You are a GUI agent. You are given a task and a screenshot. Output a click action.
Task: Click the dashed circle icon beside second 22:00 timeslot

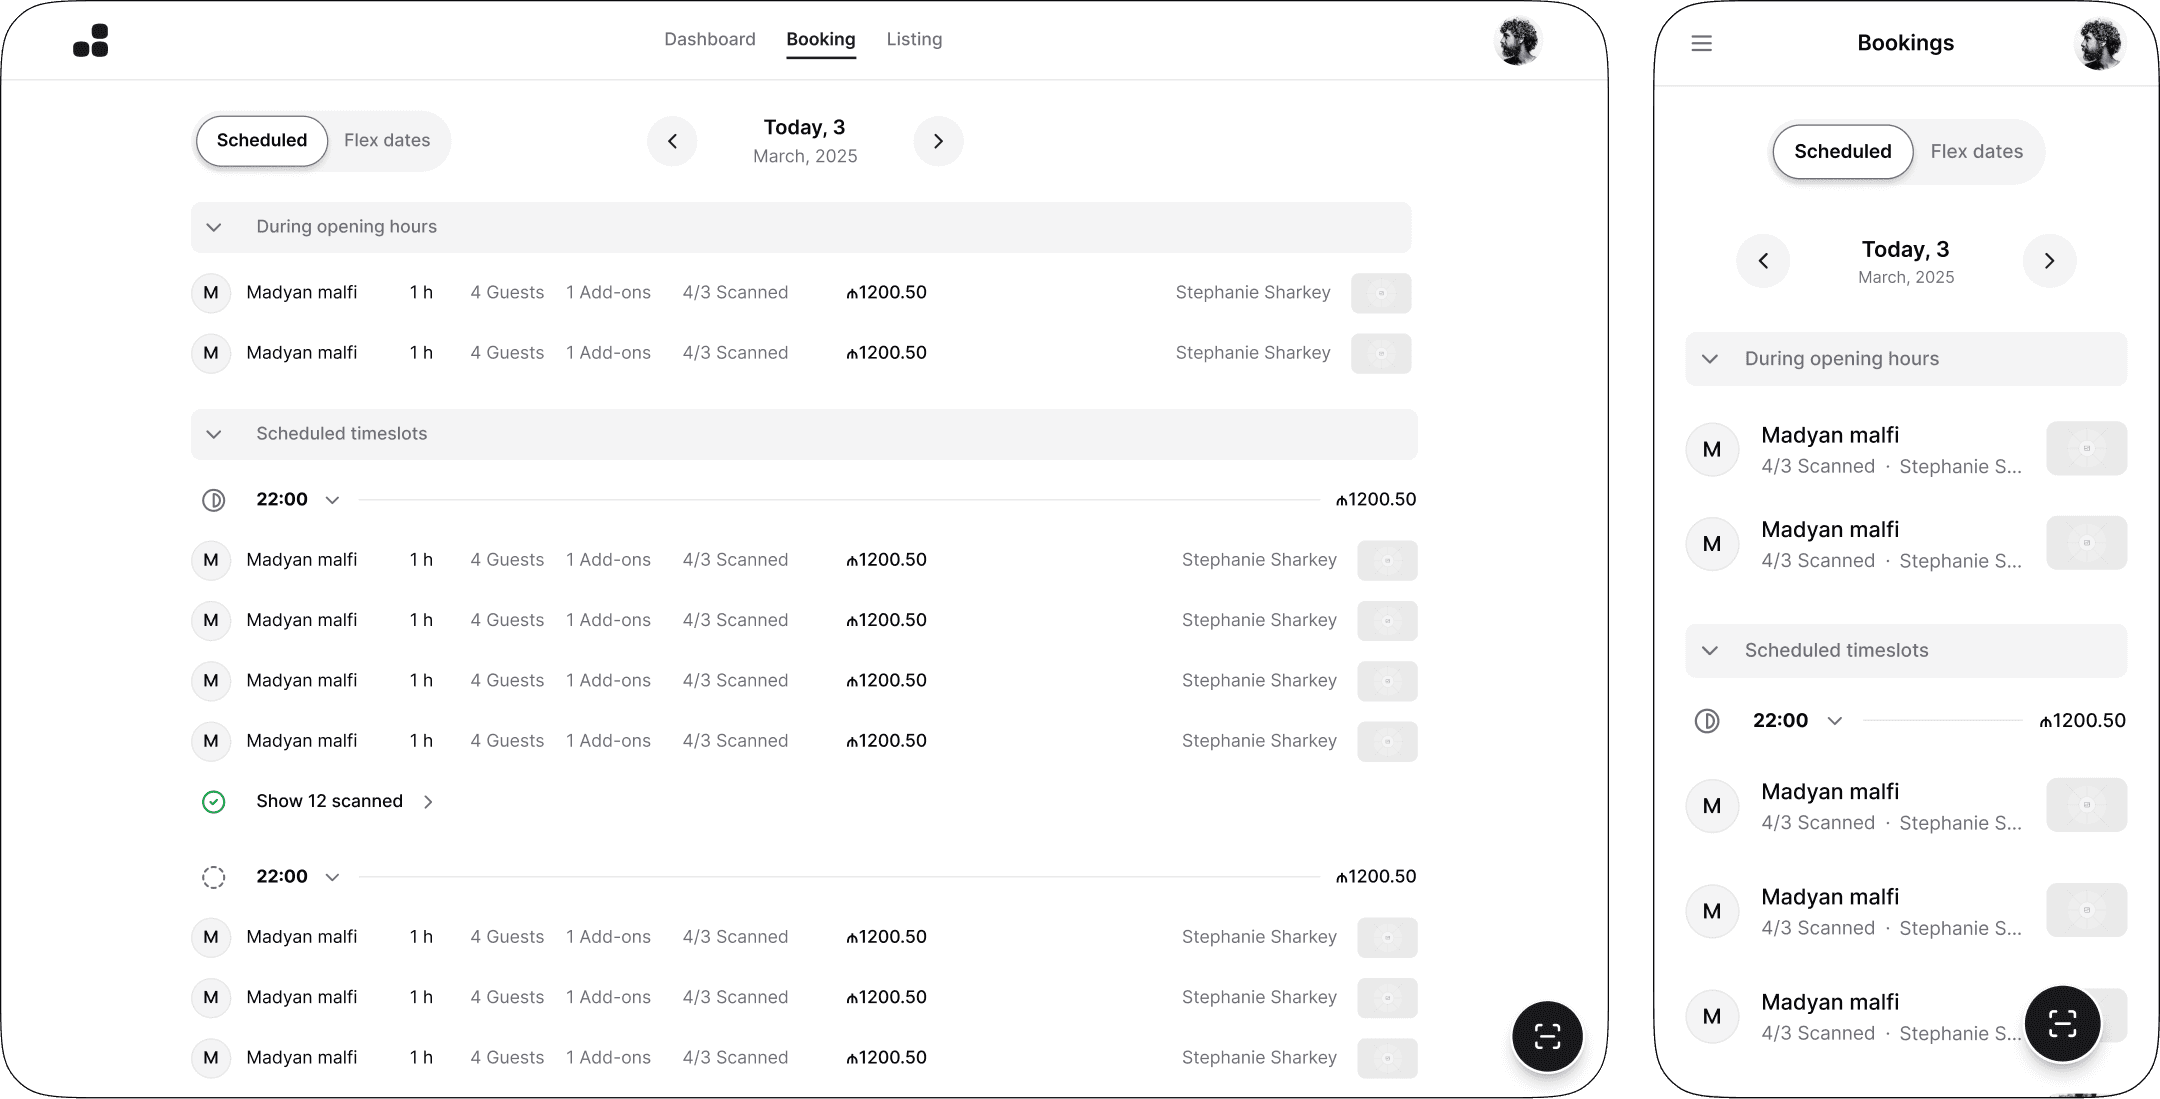[212, 877]
